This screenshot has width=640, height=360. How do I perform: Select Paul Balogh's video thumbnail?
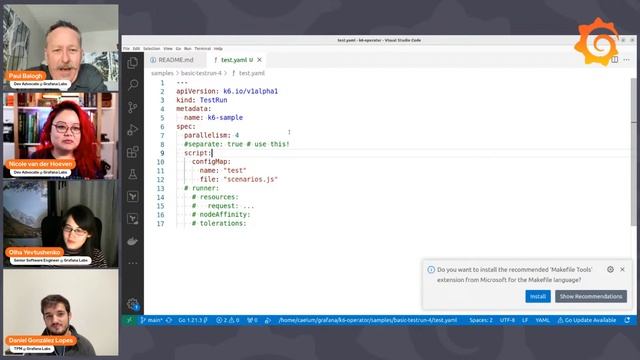point(61,48)
